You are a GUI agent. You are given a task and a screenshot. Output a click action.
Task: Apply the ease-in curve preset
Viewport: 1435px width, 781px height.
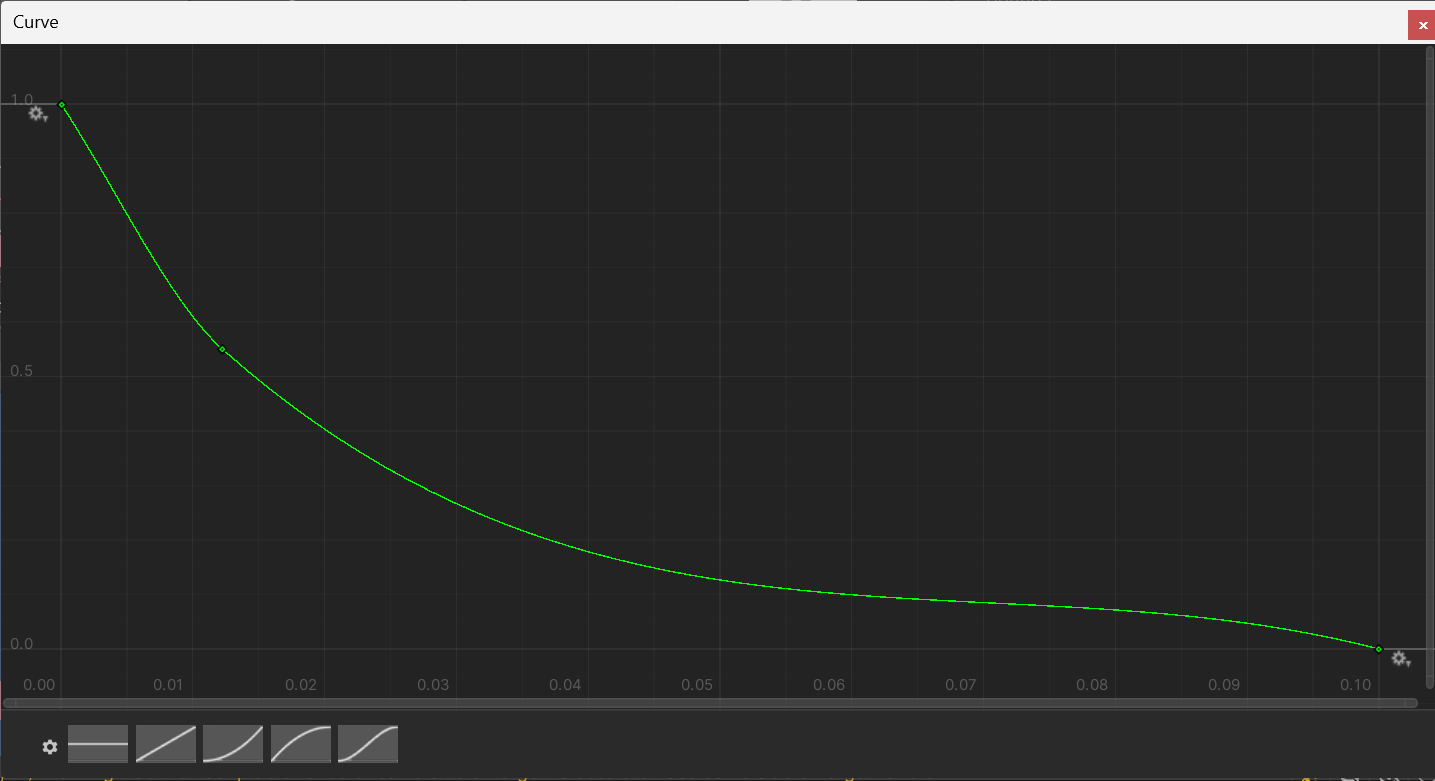coord(233,745)
